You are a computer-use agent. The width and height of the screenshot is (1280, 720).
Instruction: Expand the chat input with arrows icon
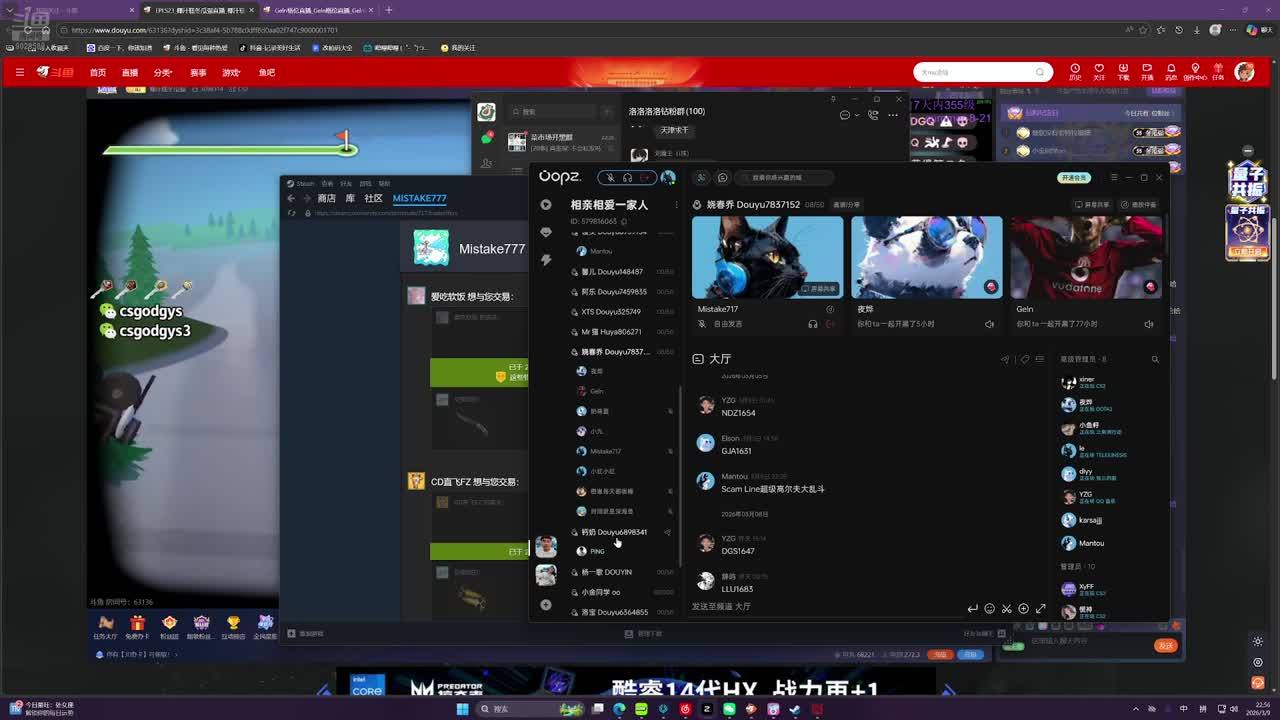[x=1040, y=608]
